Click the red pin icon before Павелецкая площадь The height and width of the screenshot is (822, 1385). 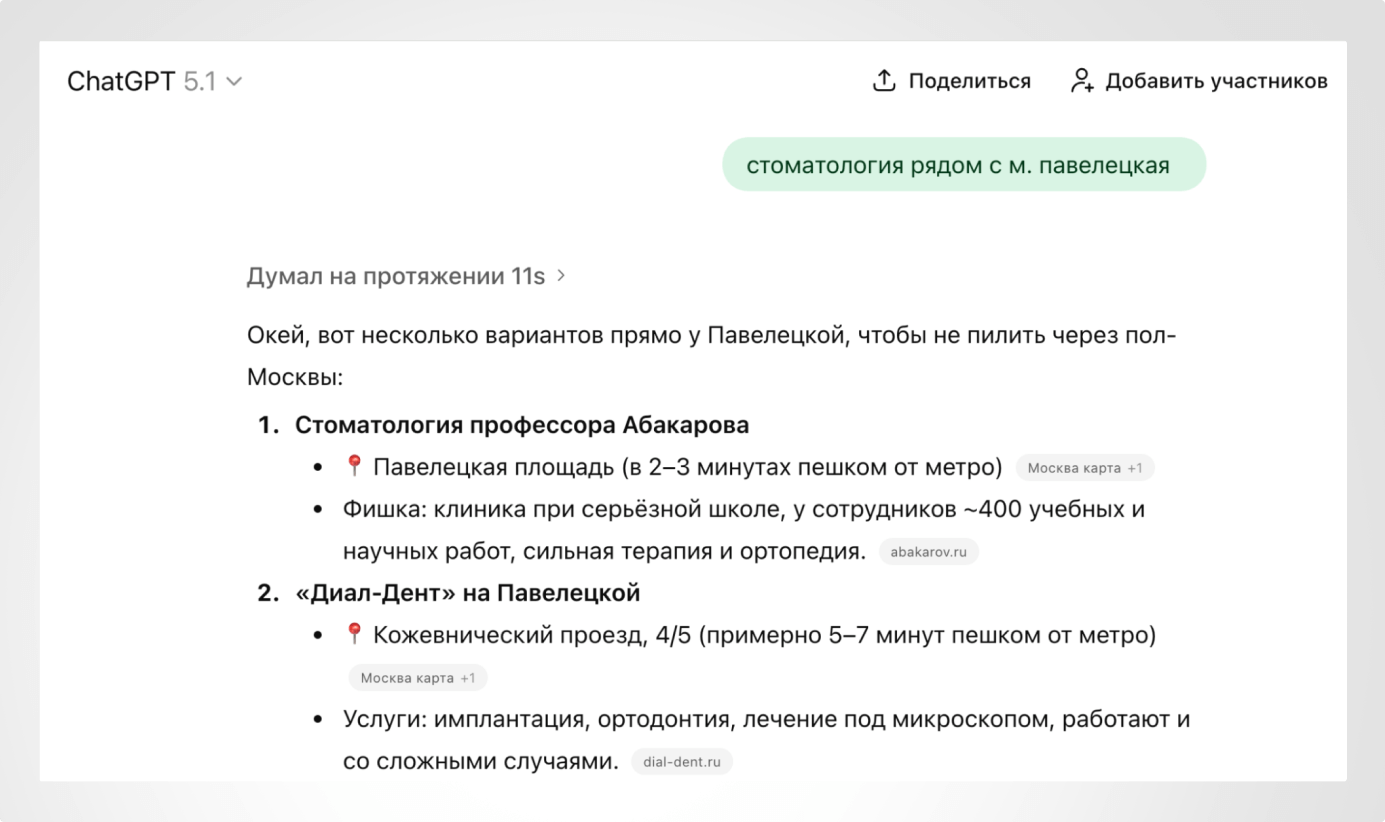(356, 466)
